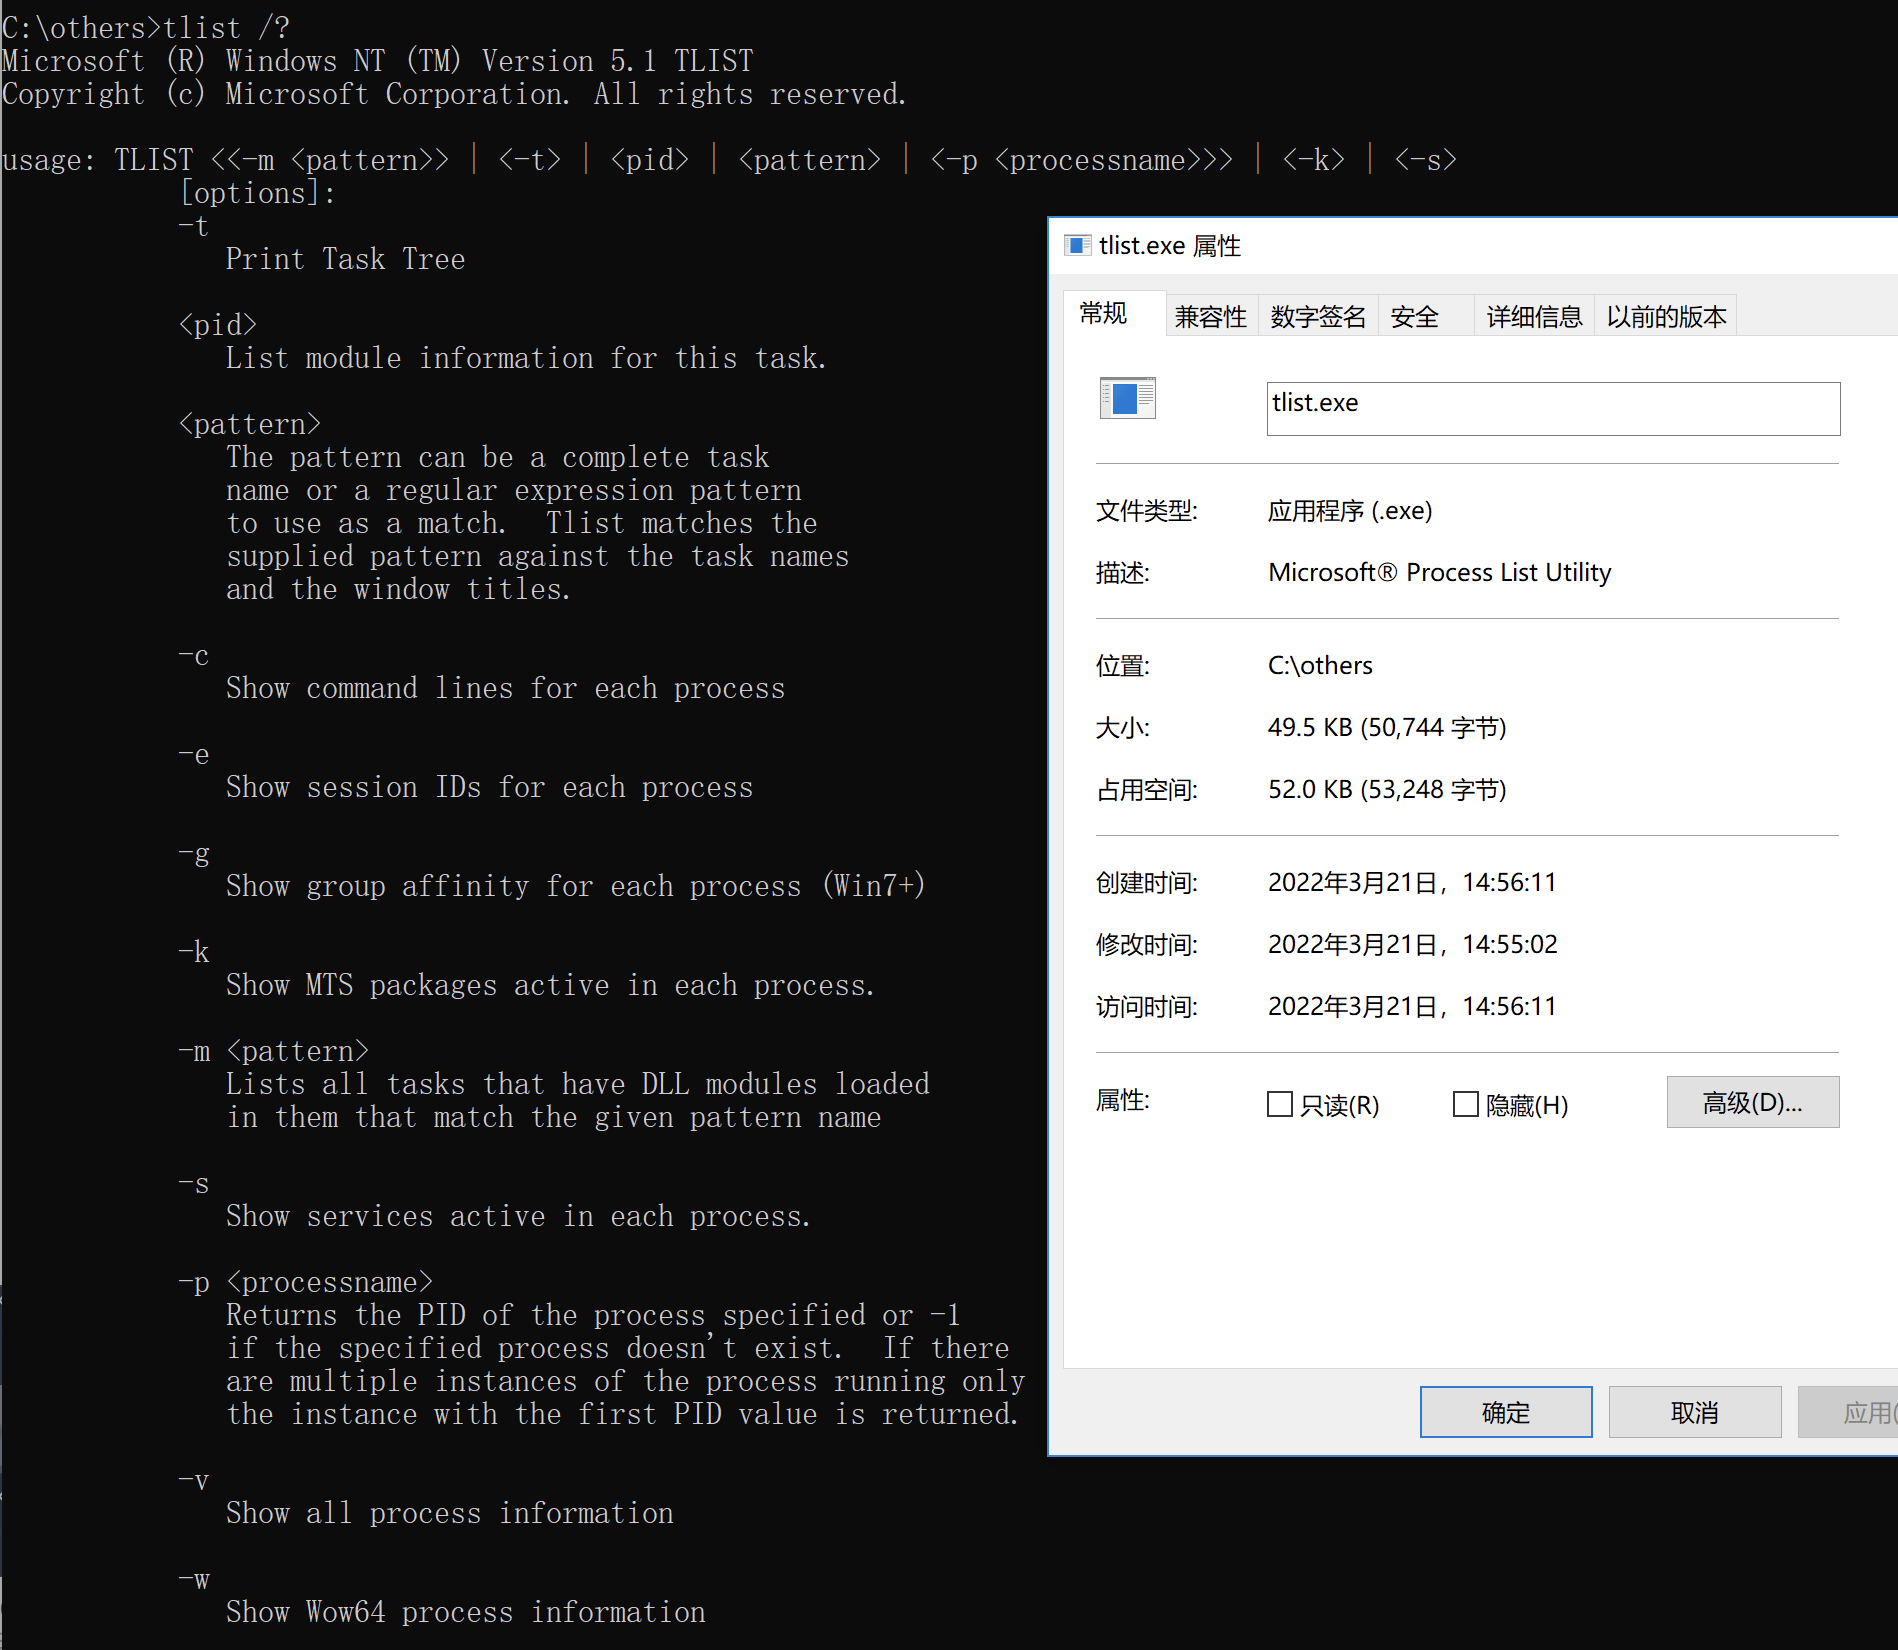Image resolution: width=1898 pixels, height=1650 pixels.
Task: Open the 数字签名 tab
Action: [1318, 317]
